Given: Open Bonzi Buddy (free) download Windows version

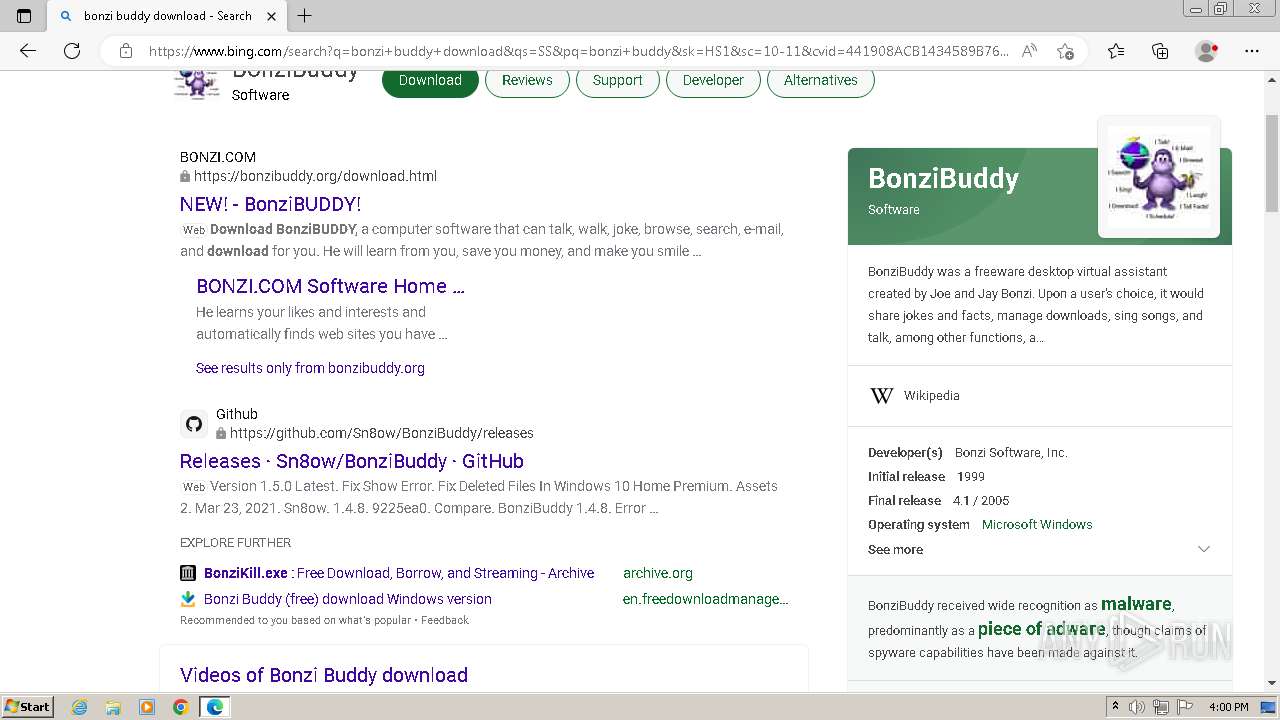Looking at the screenshot, I should coord(348,599).
